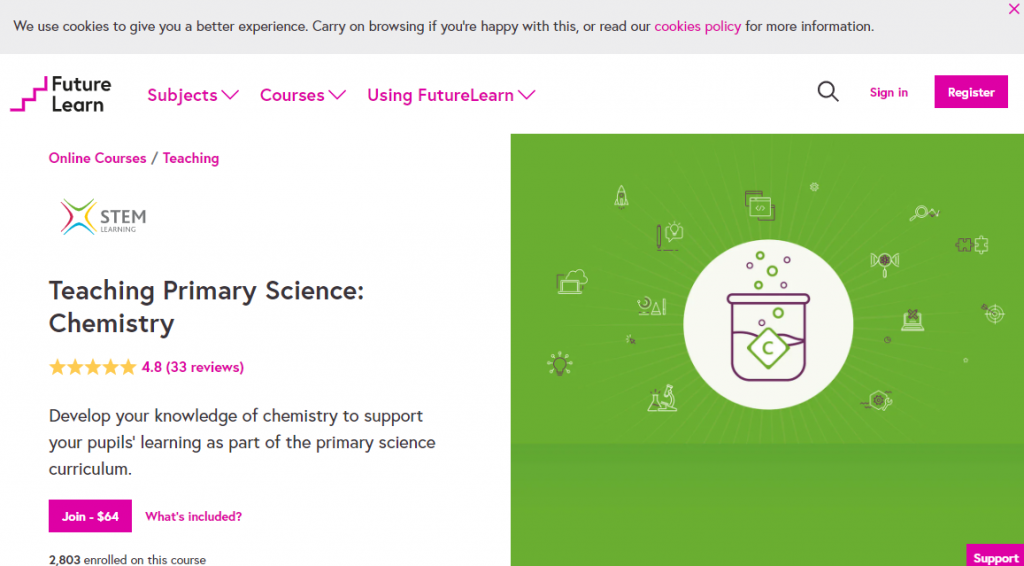Click the STEM Learning logo
This screenshot has height=566, width=1024.
click(103, 217)
